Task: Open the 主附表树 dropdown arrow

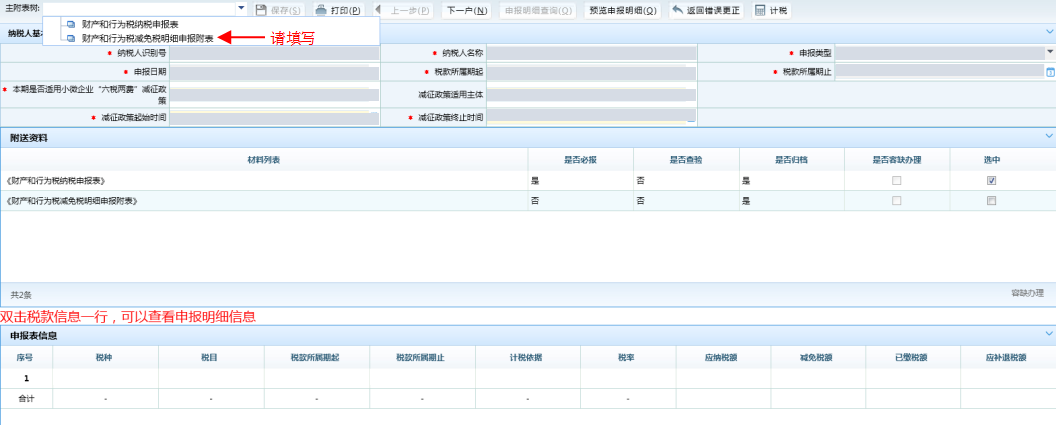Action: tap(242, 9)
